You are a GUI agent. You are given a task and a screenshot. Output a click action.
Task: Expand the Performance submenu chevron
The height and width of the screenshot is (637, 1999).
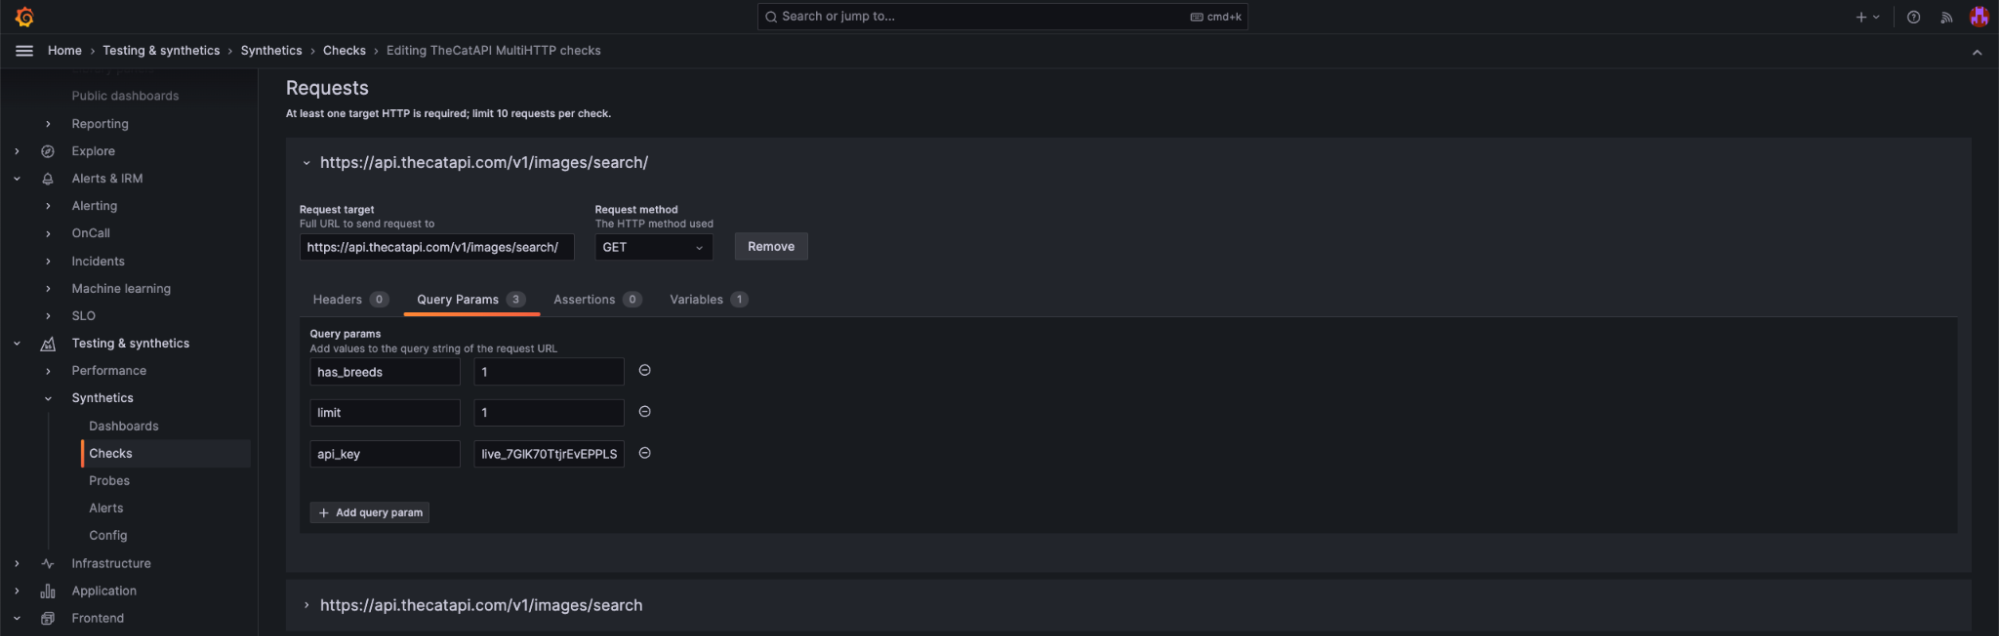click(x=47, y=371)
